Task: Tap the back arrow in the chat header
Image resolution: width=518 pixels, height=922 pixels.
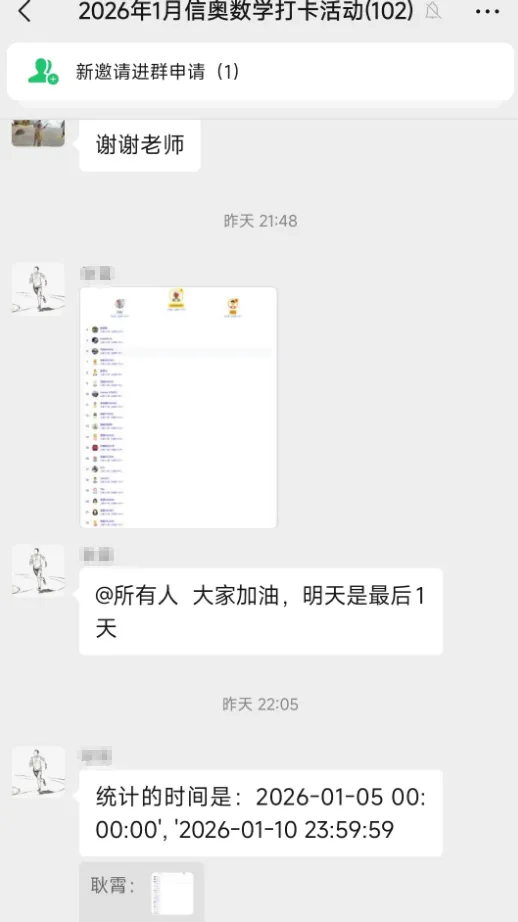Action: point(25,11)
